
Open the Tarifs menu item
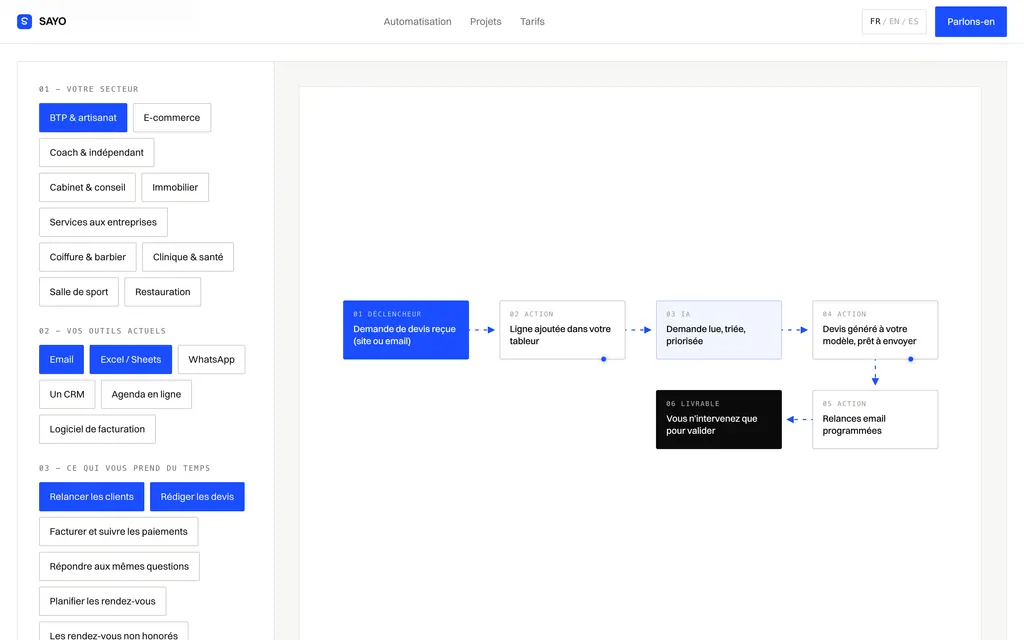tap(532, 22)
